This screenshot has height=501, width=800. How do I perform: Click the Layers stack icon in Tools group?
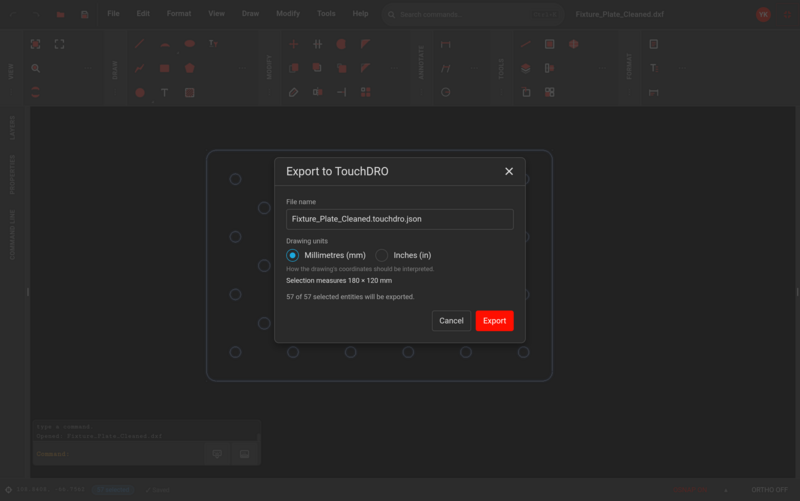(526, 68)
